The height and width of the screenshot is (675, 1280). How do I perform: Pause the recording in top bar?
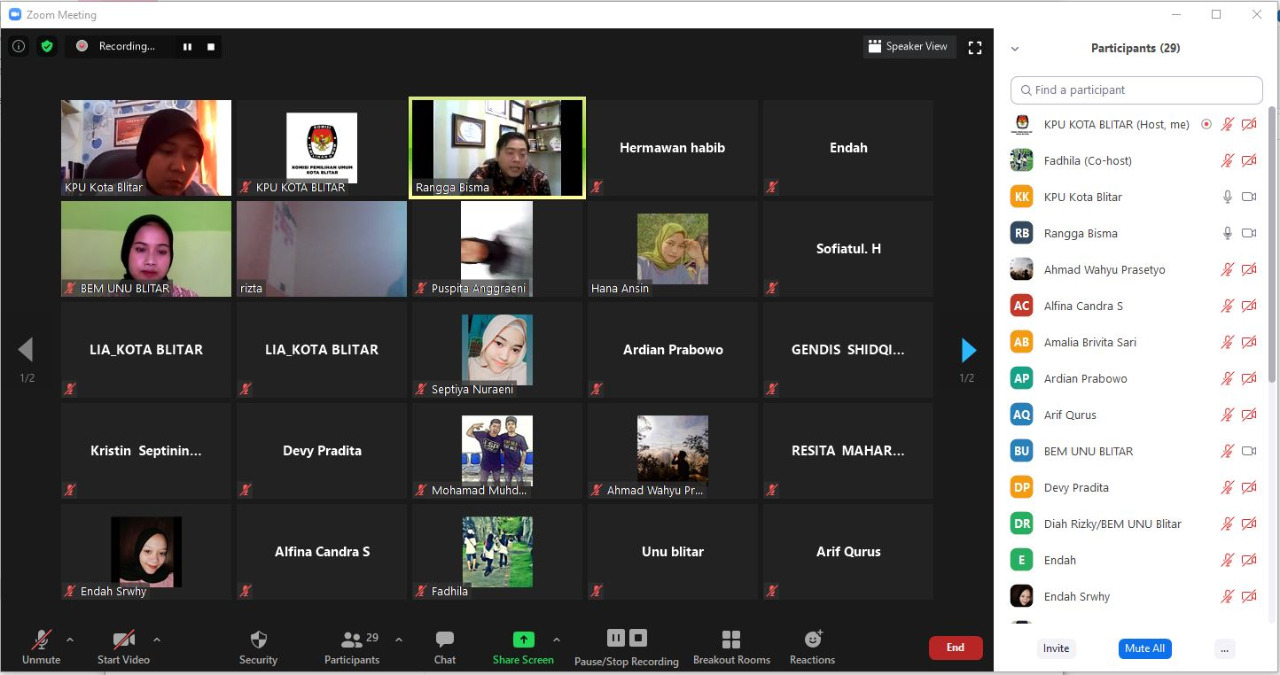pos(187,46)
